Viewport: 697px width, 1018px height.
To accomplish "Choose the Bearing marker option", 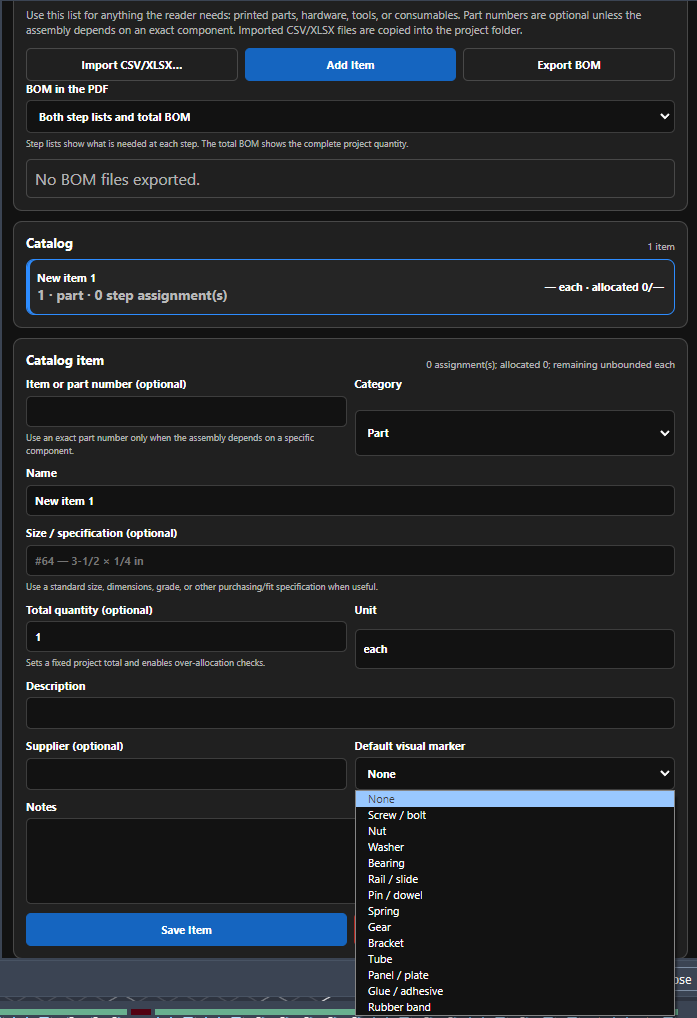I will (x=515, y=863).
